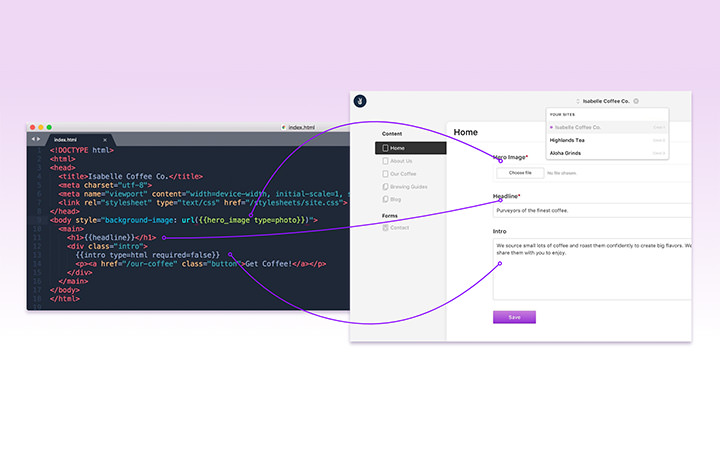Click the Home page icon in sidebar
Viewport: 720px width, 450px height.
(x=385, y=148)
